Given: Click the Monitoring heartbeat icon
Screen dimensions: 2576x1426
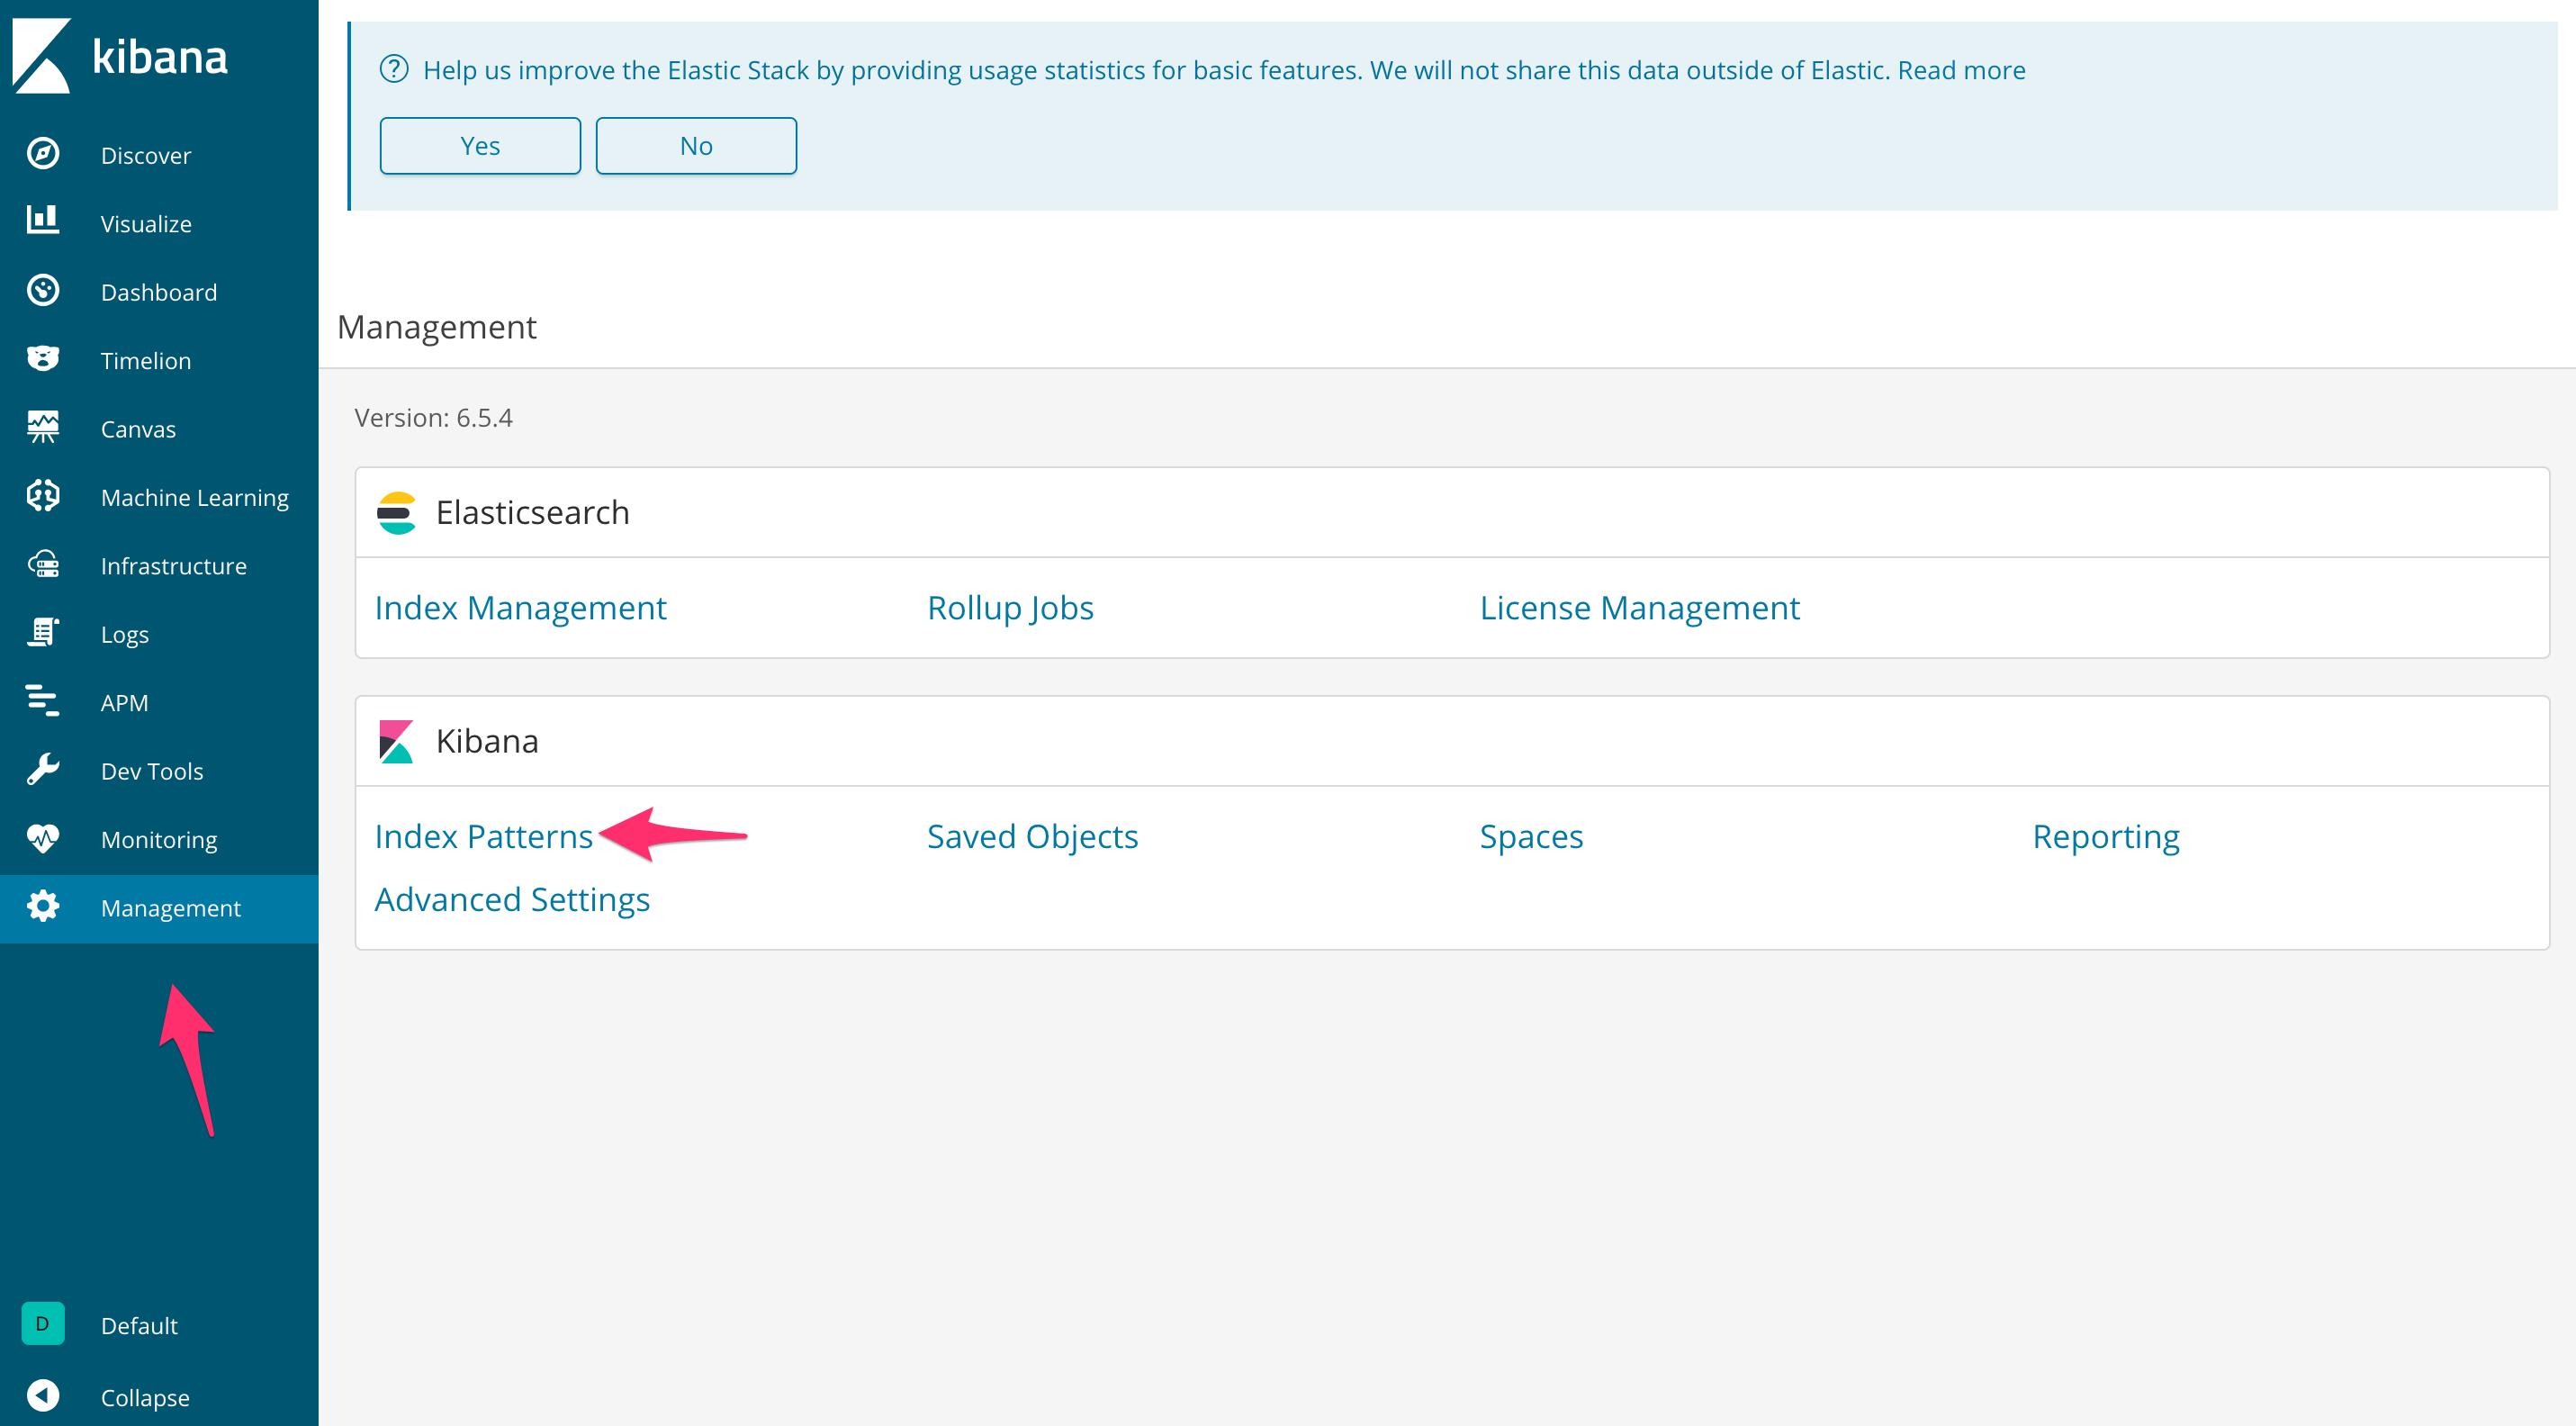Looking at the screenshot, I should click(43, 838).
